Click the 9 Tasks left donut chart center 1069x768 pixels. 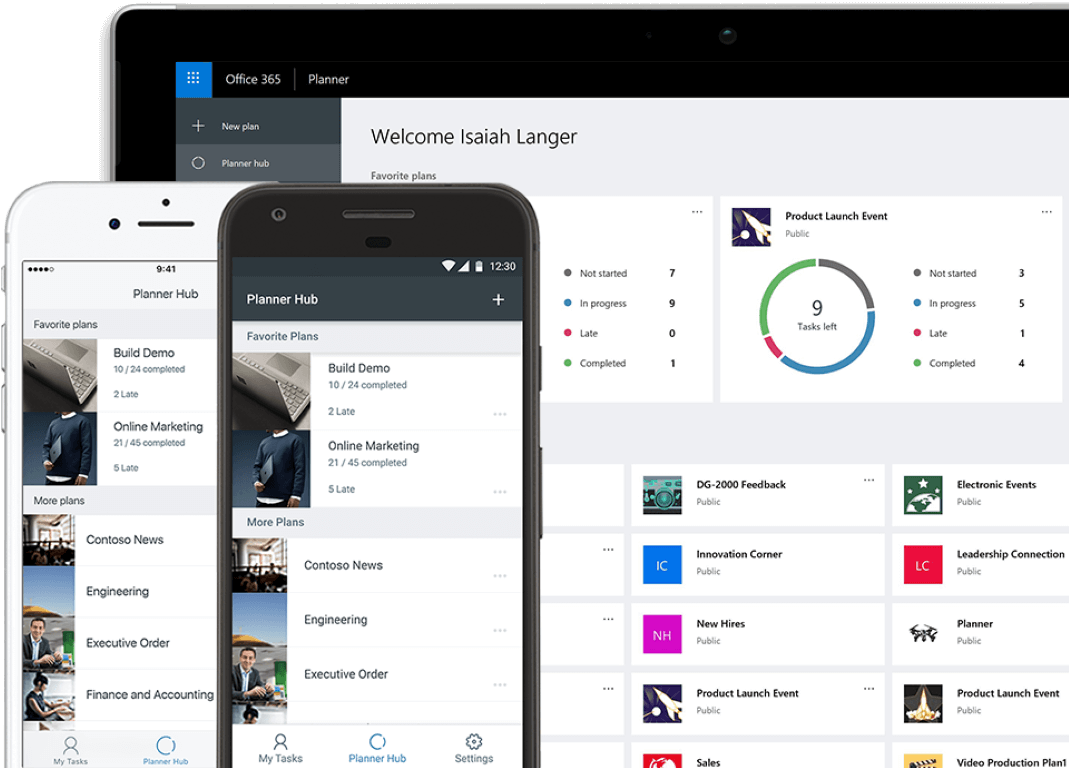pos(817,315)
